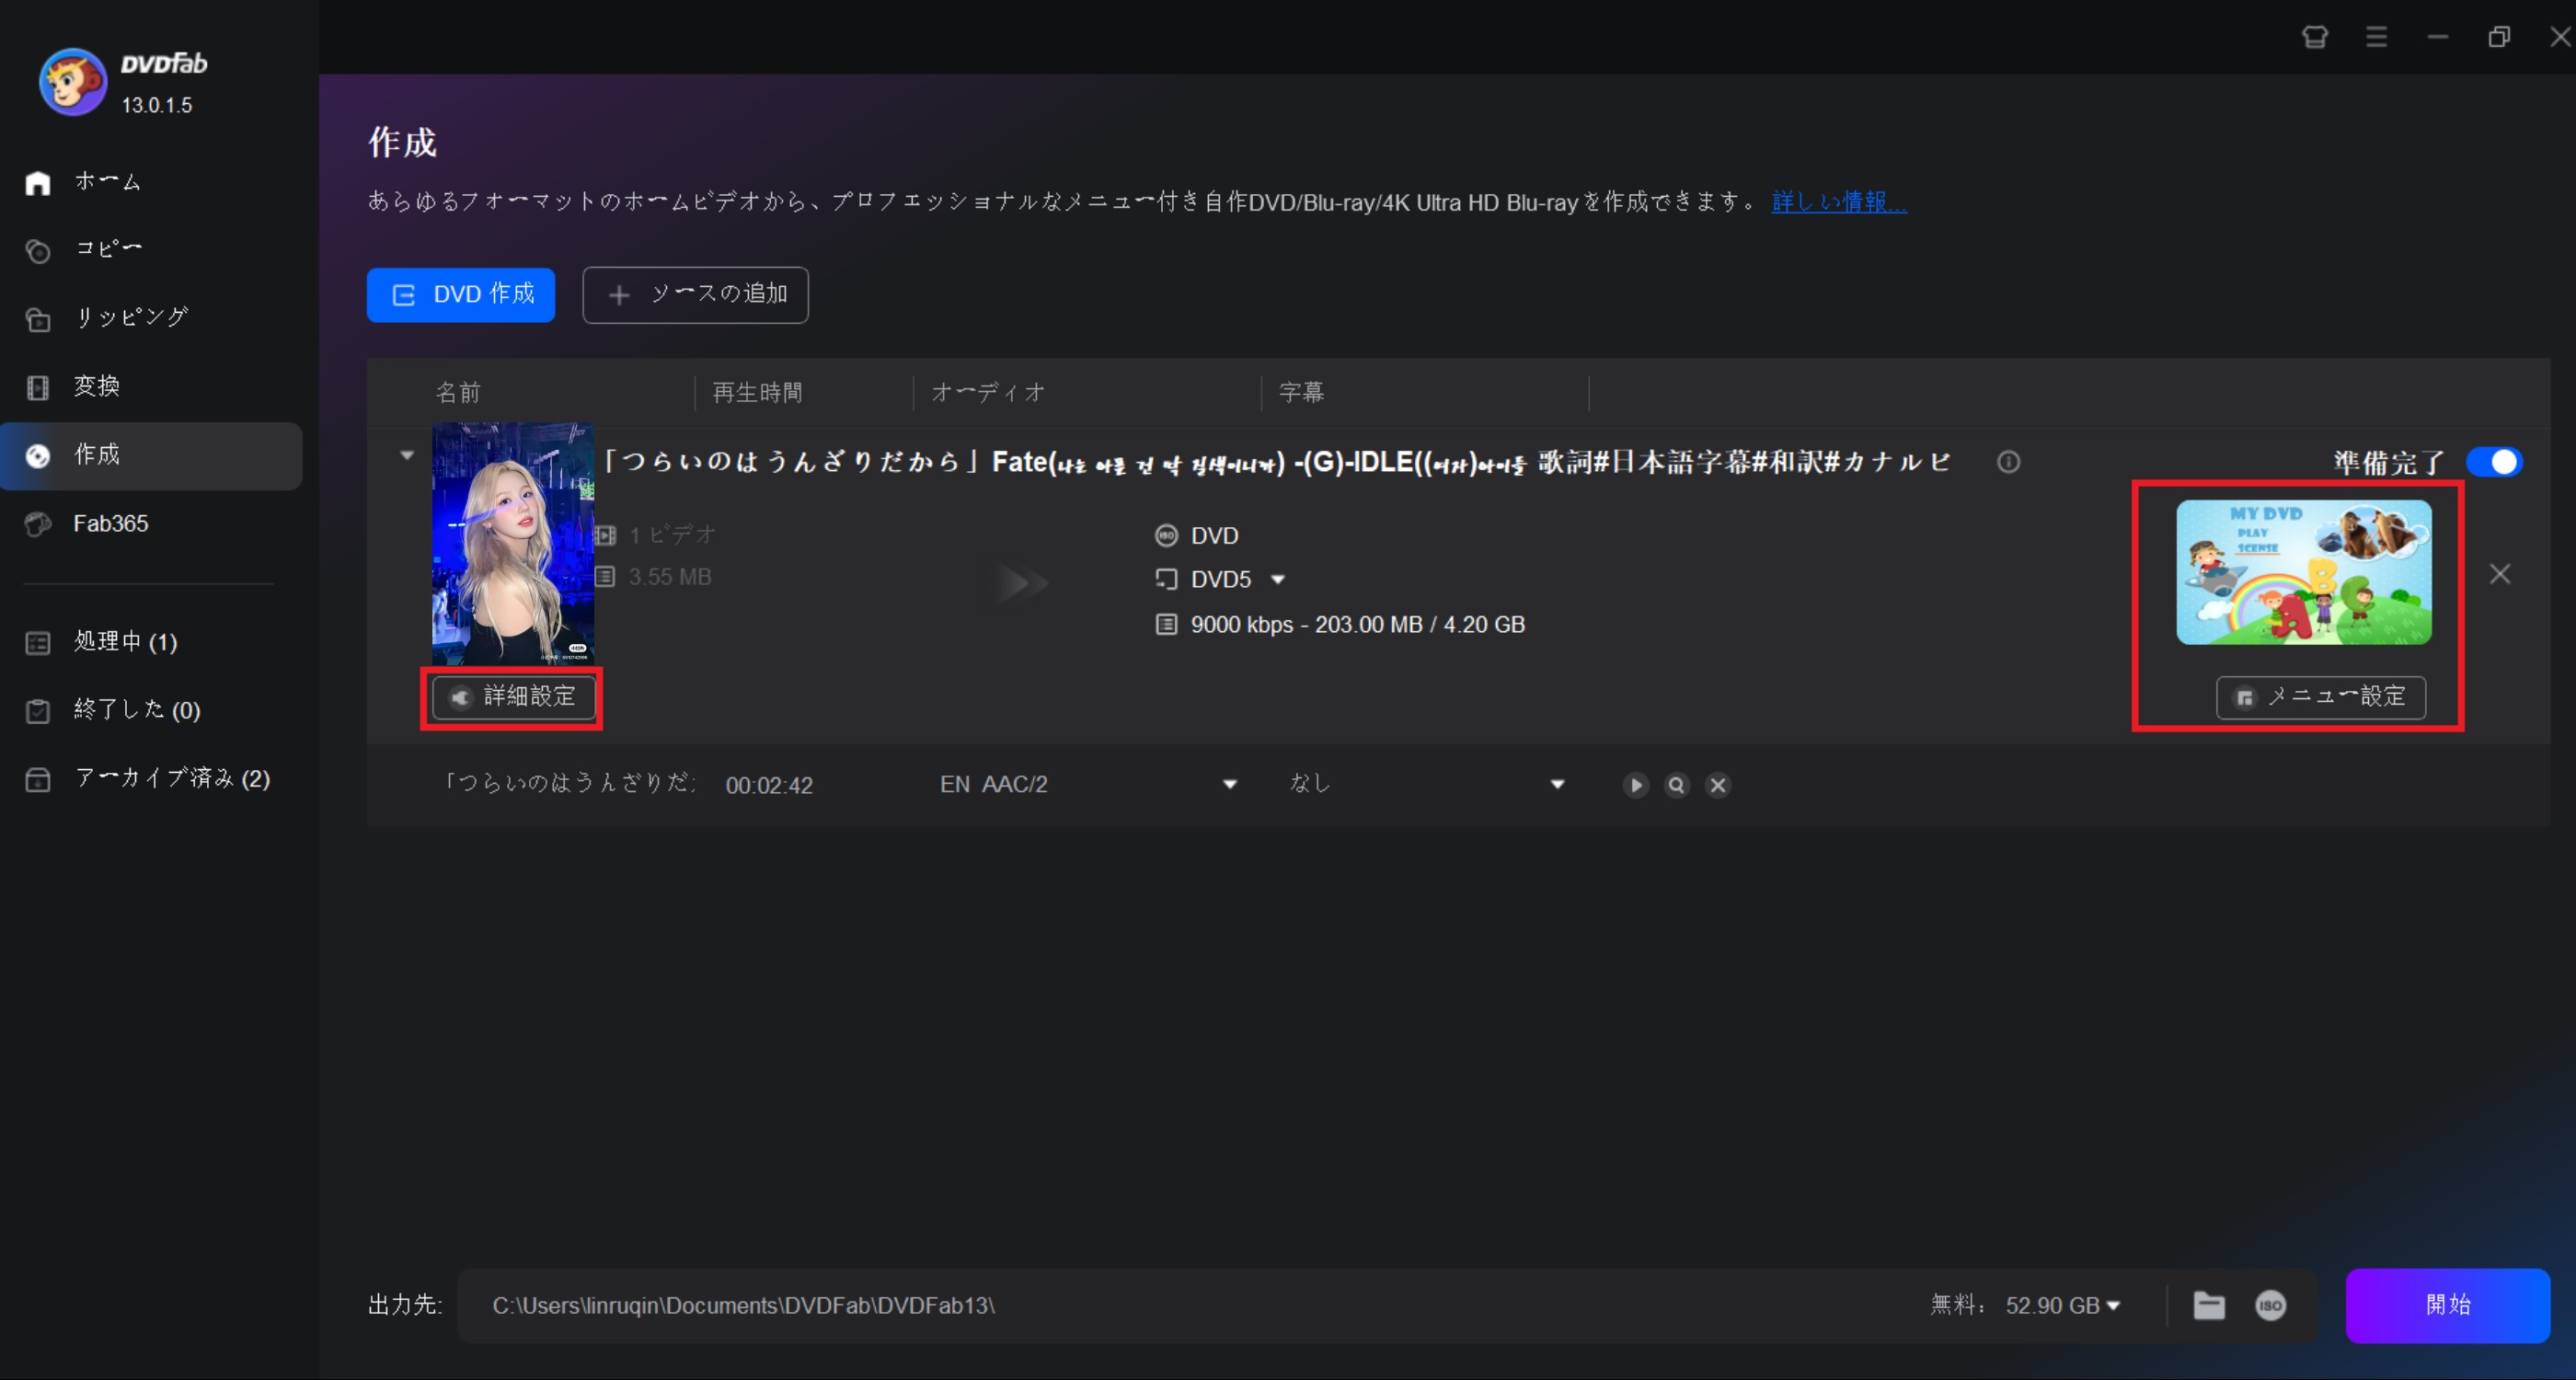Open the 詳しい情報 link

1838,202
